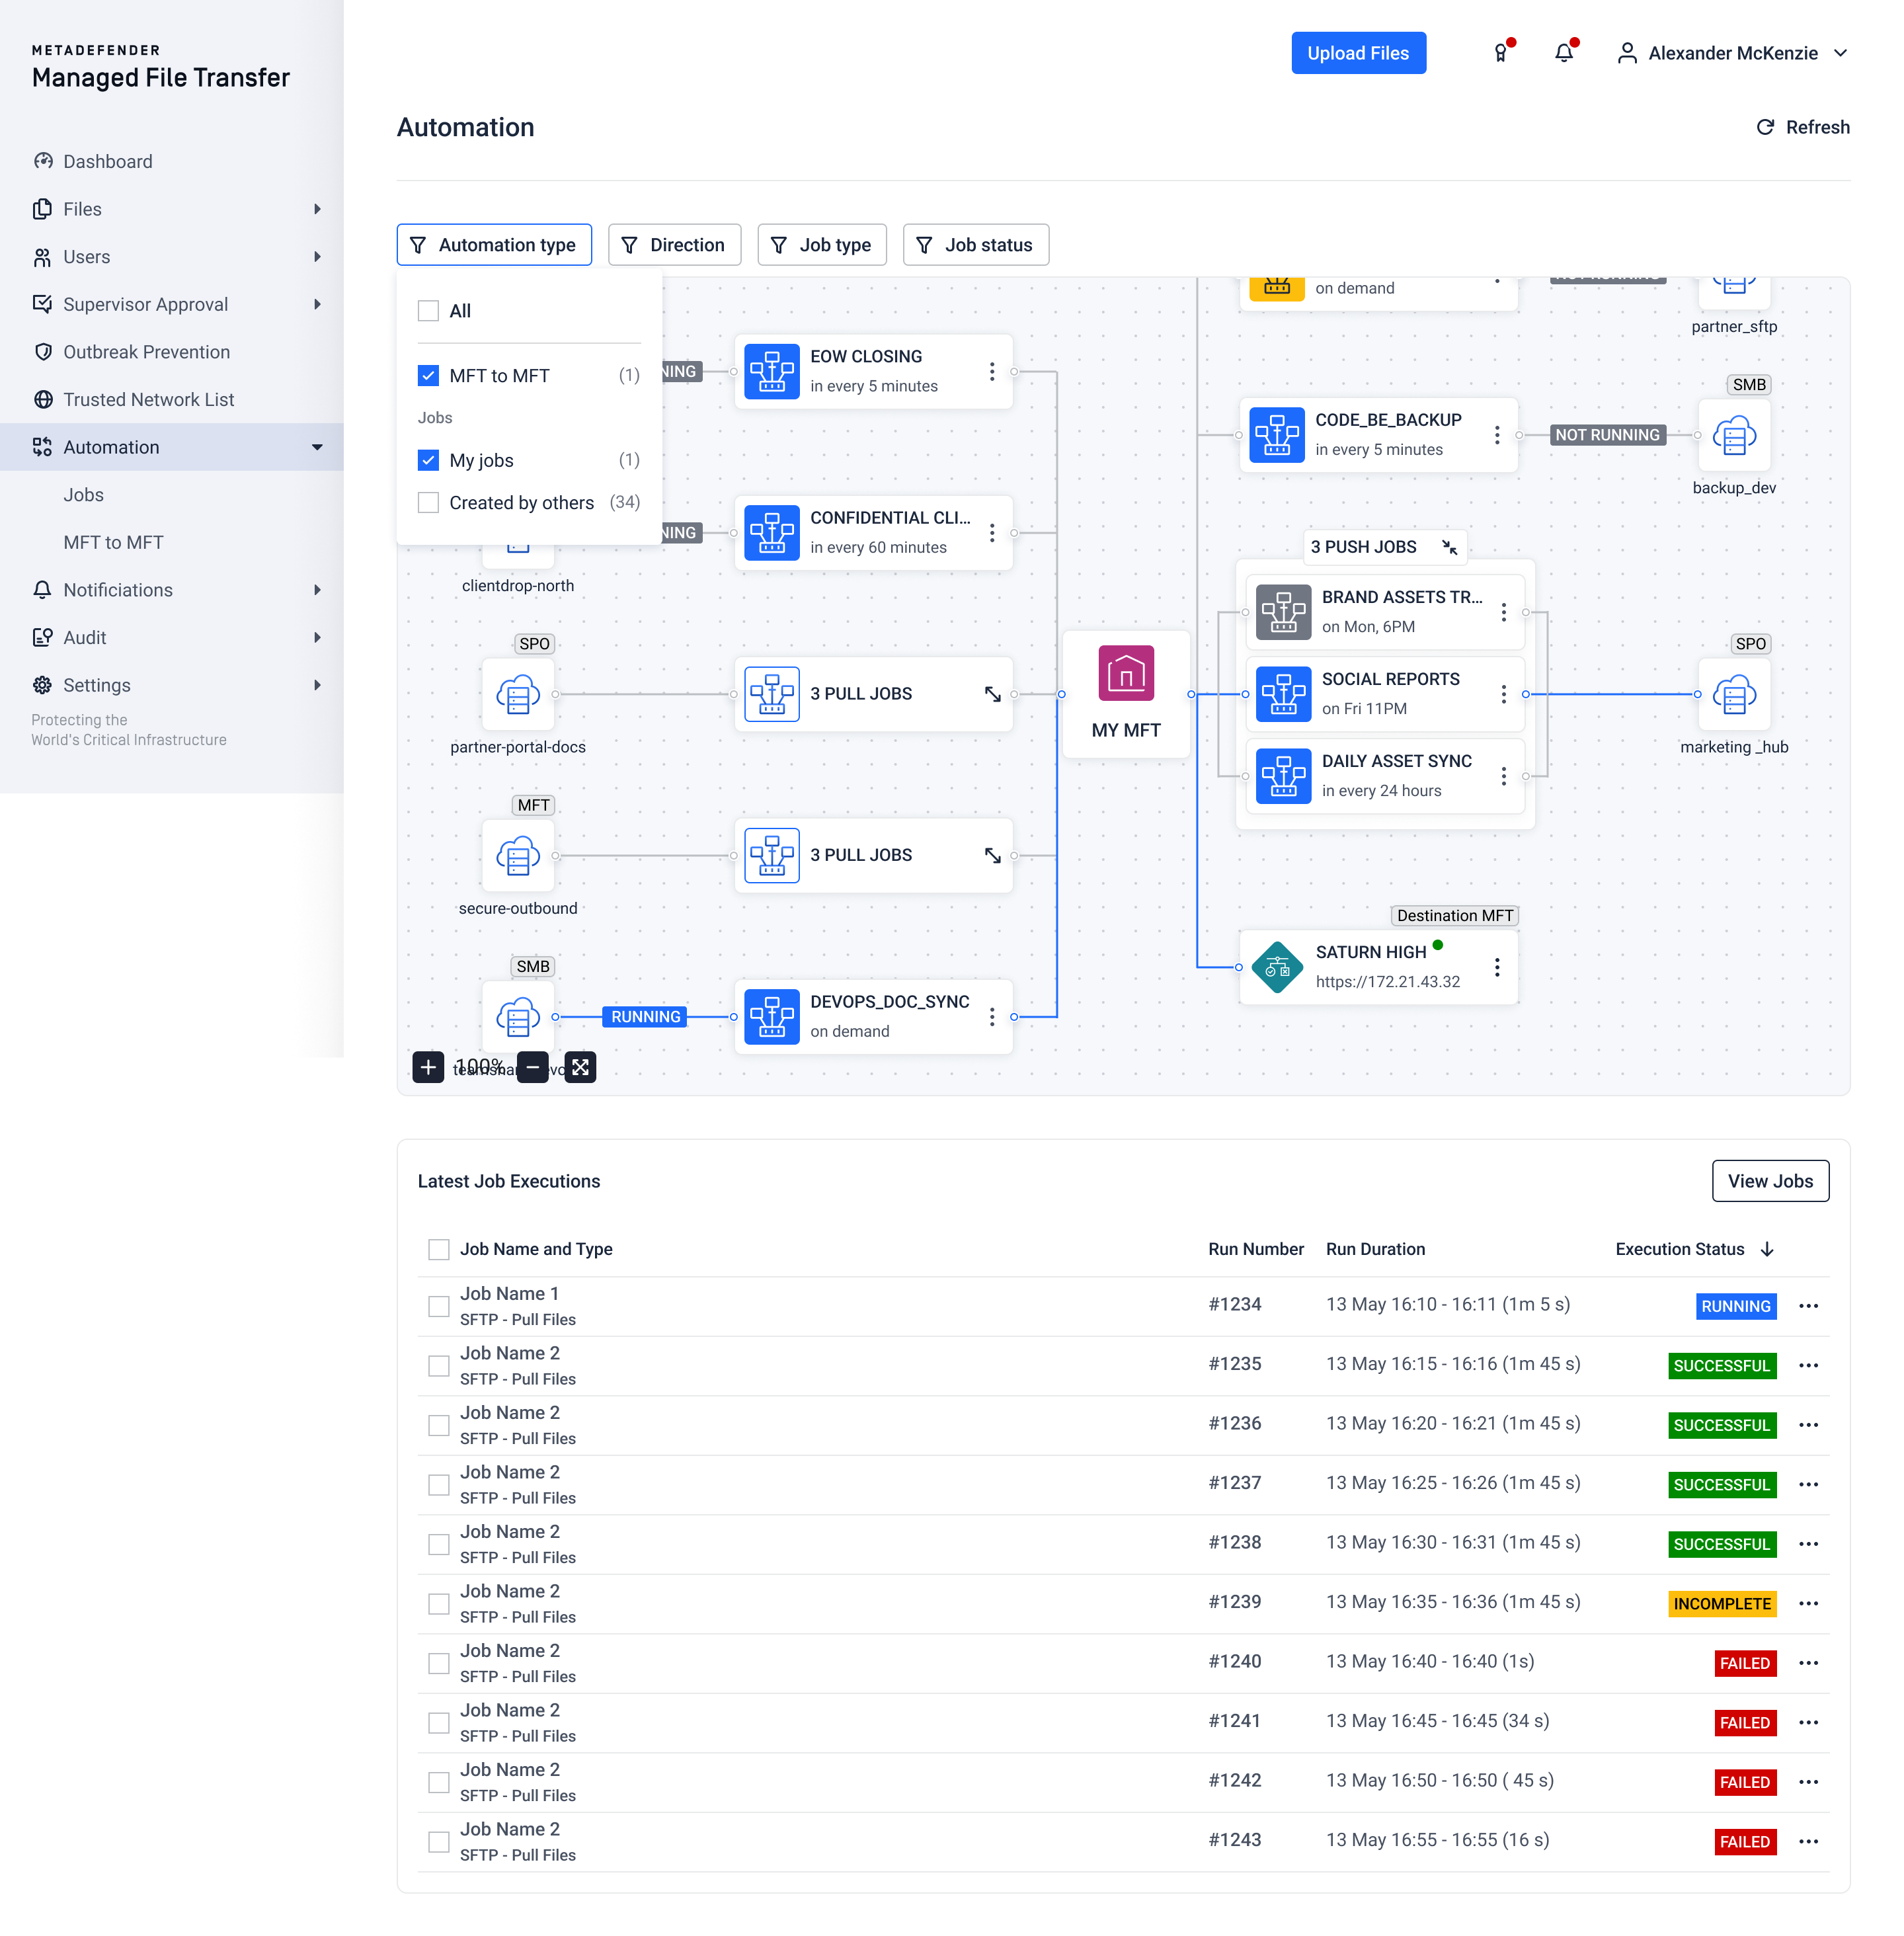
Task: Expand the partner-portal-docs 3 PULL JOBS group
Action: (992, 694)
